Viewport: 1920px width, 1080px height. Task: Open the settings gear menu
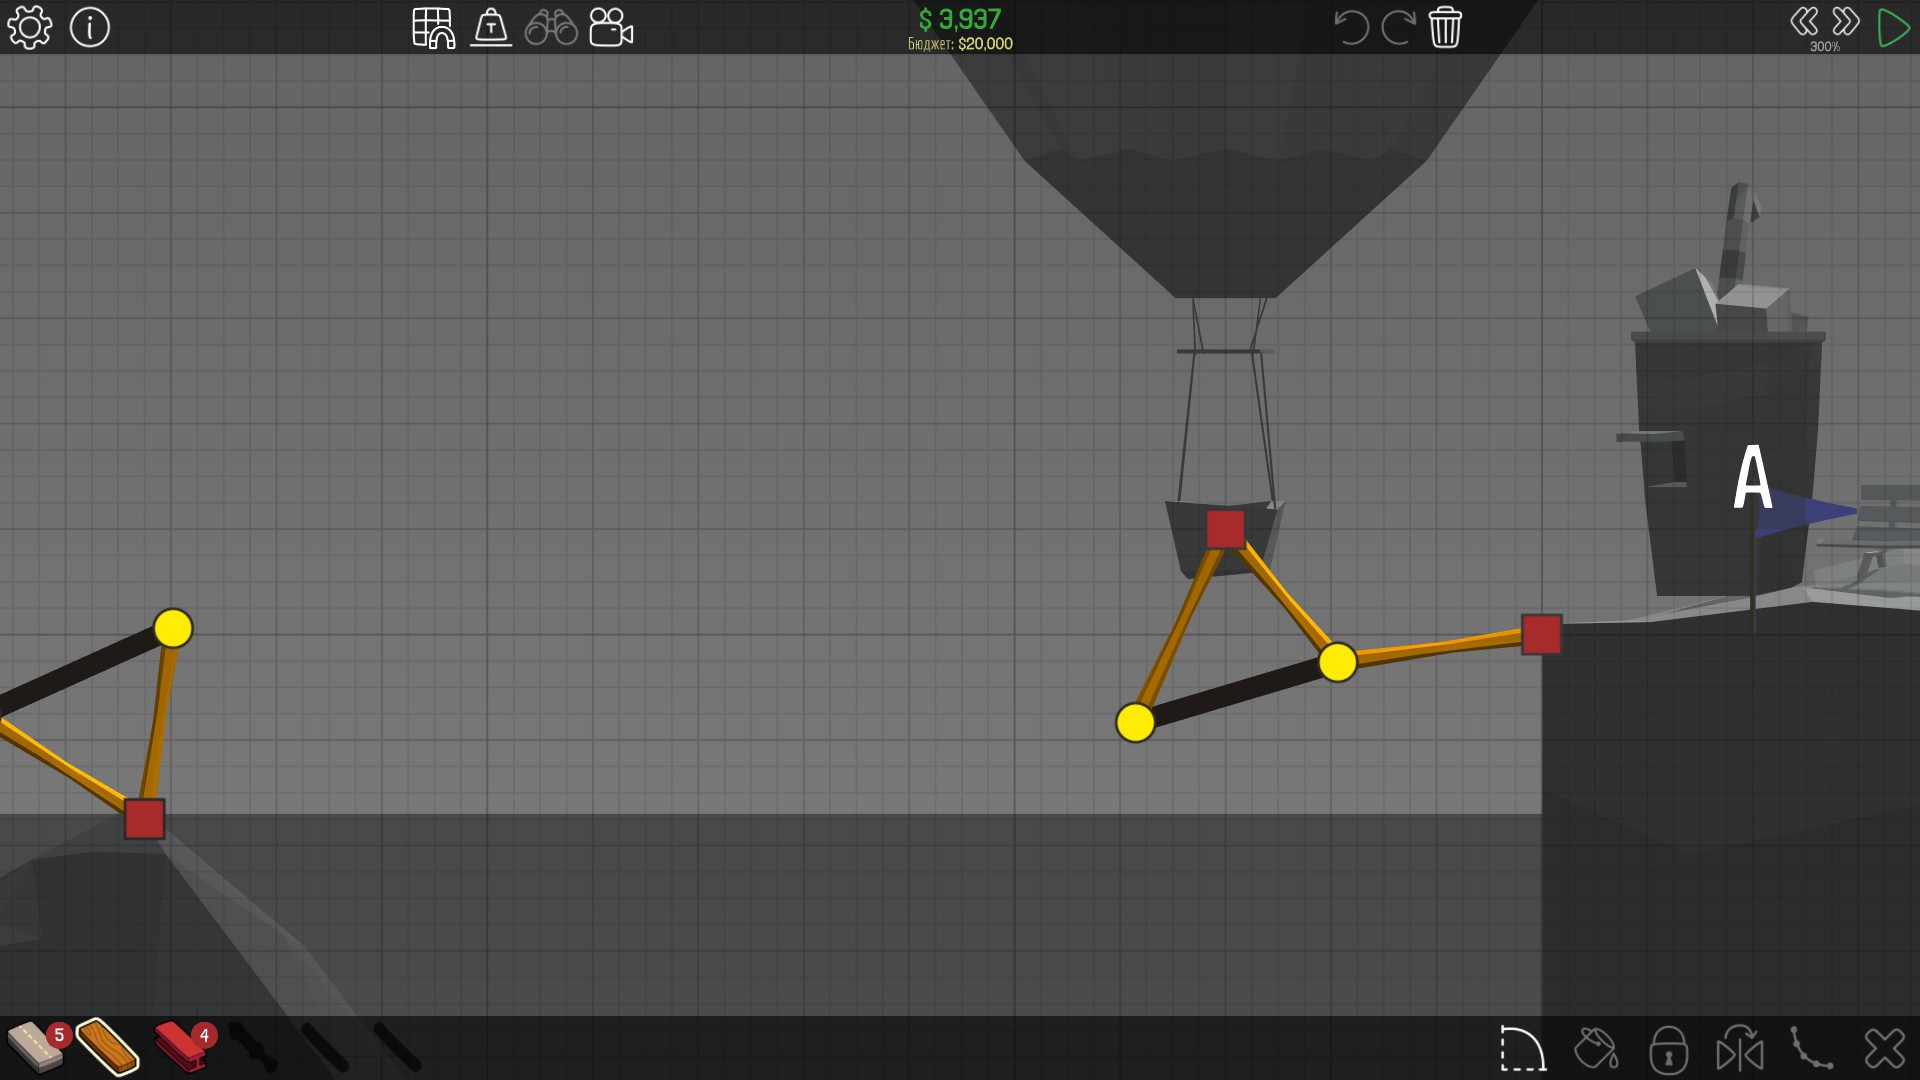(x=29, y=27)
